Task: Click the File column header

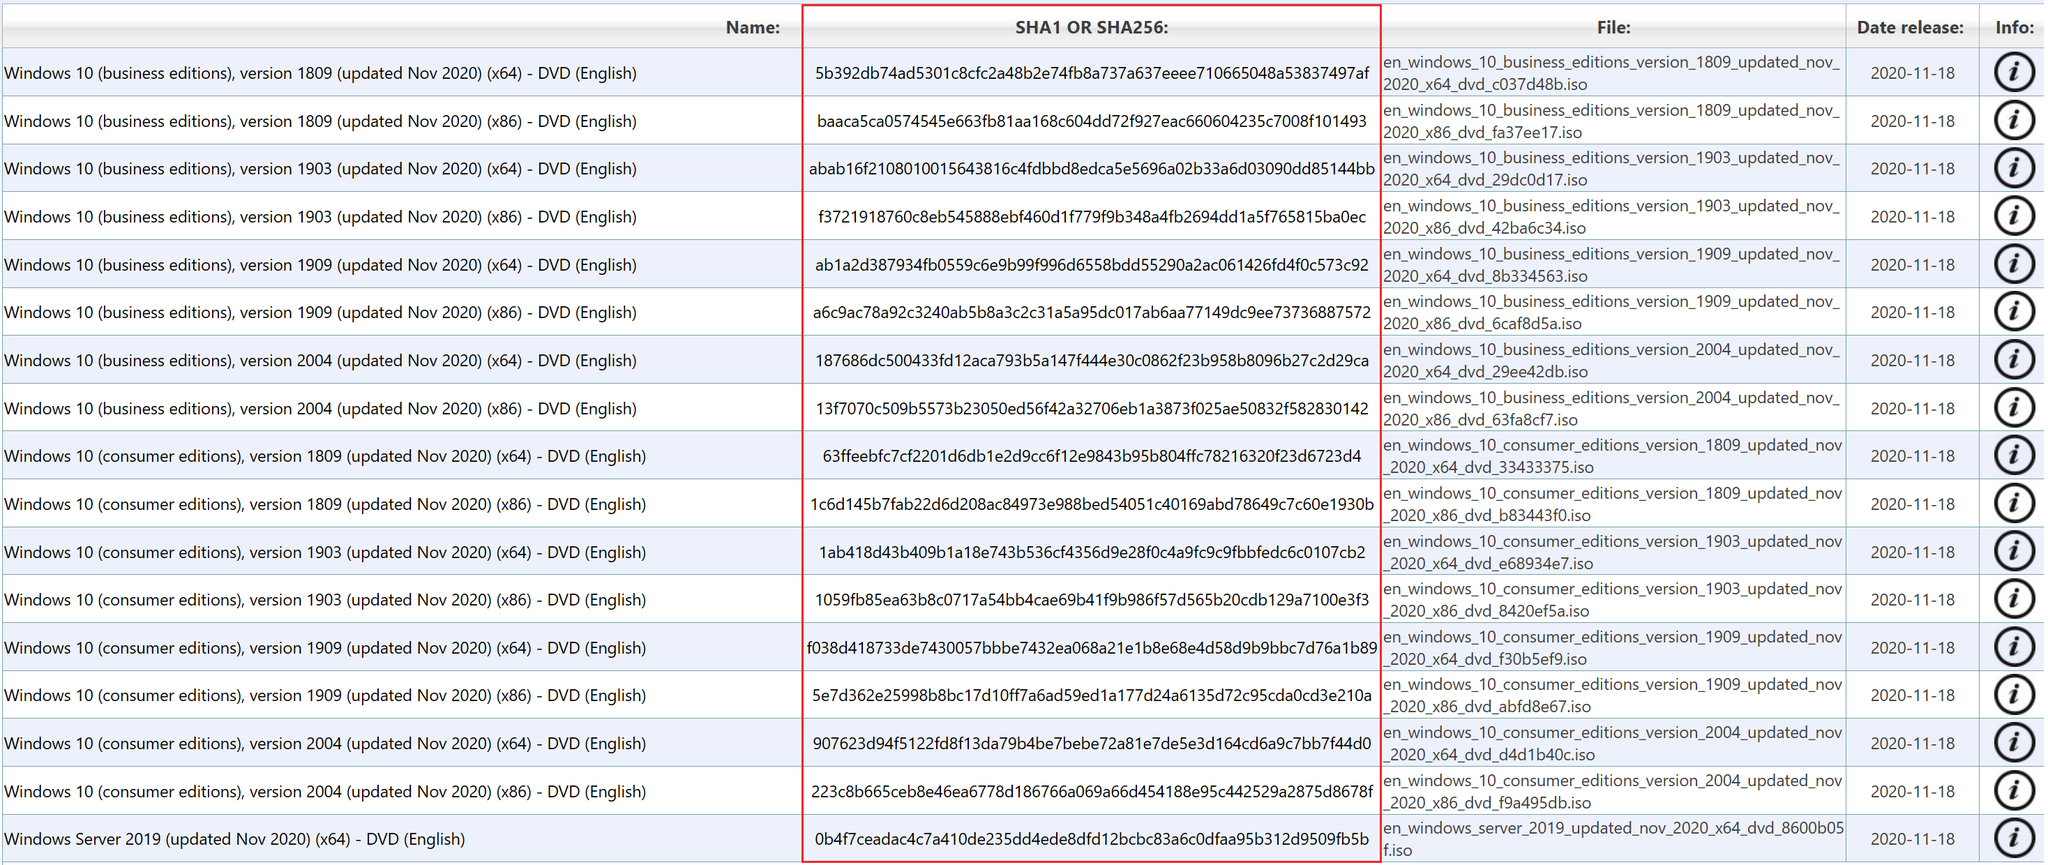Action: pos(1614,28)
